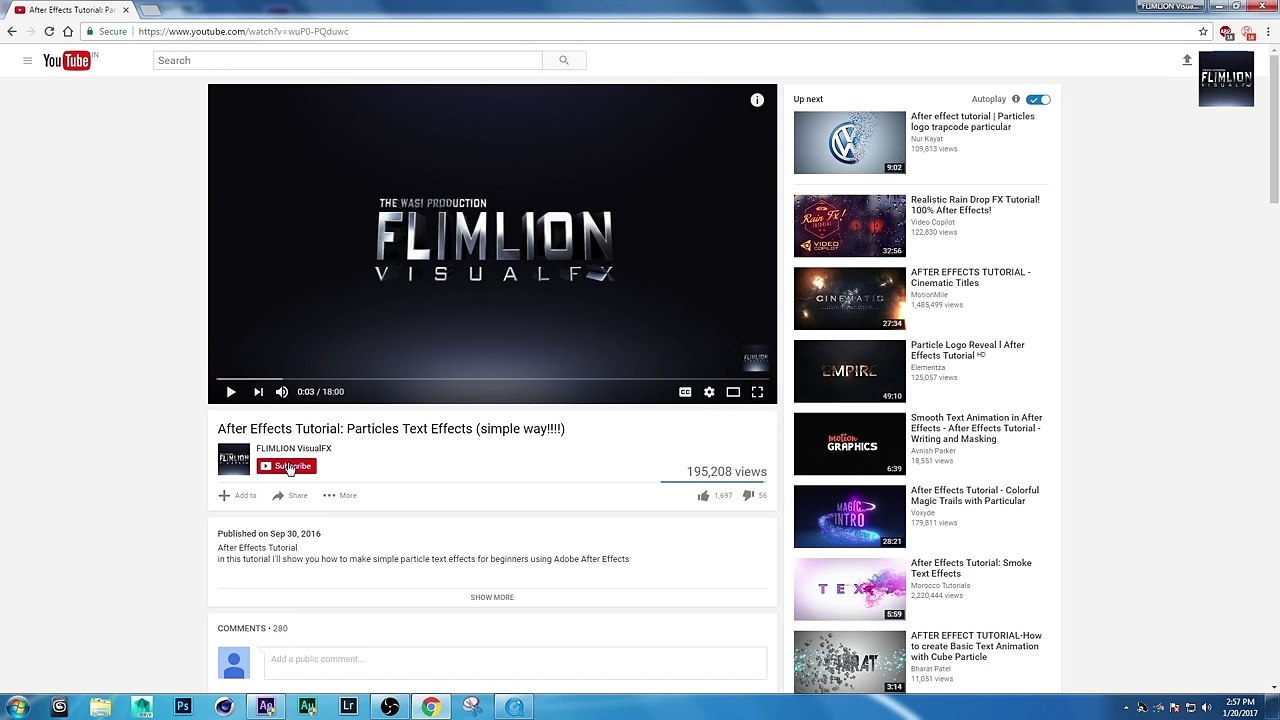Image resolution: width=1280 pixels, height=720 pixels.
Task: Open Colorful Magic Trails with Particular link
Action: [975, 495]
